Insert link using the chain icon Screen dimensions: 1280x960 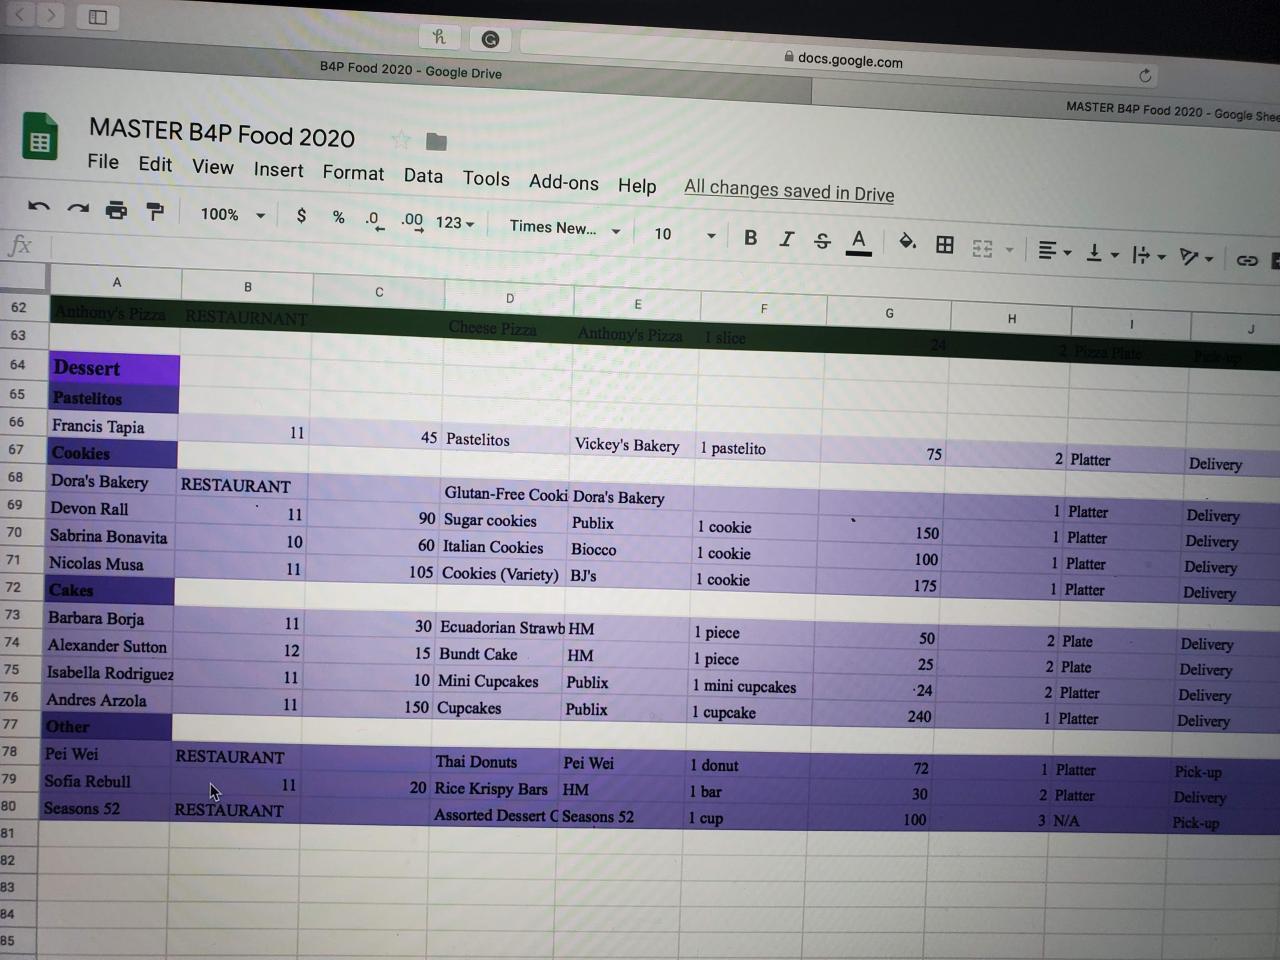(1246, 260)
